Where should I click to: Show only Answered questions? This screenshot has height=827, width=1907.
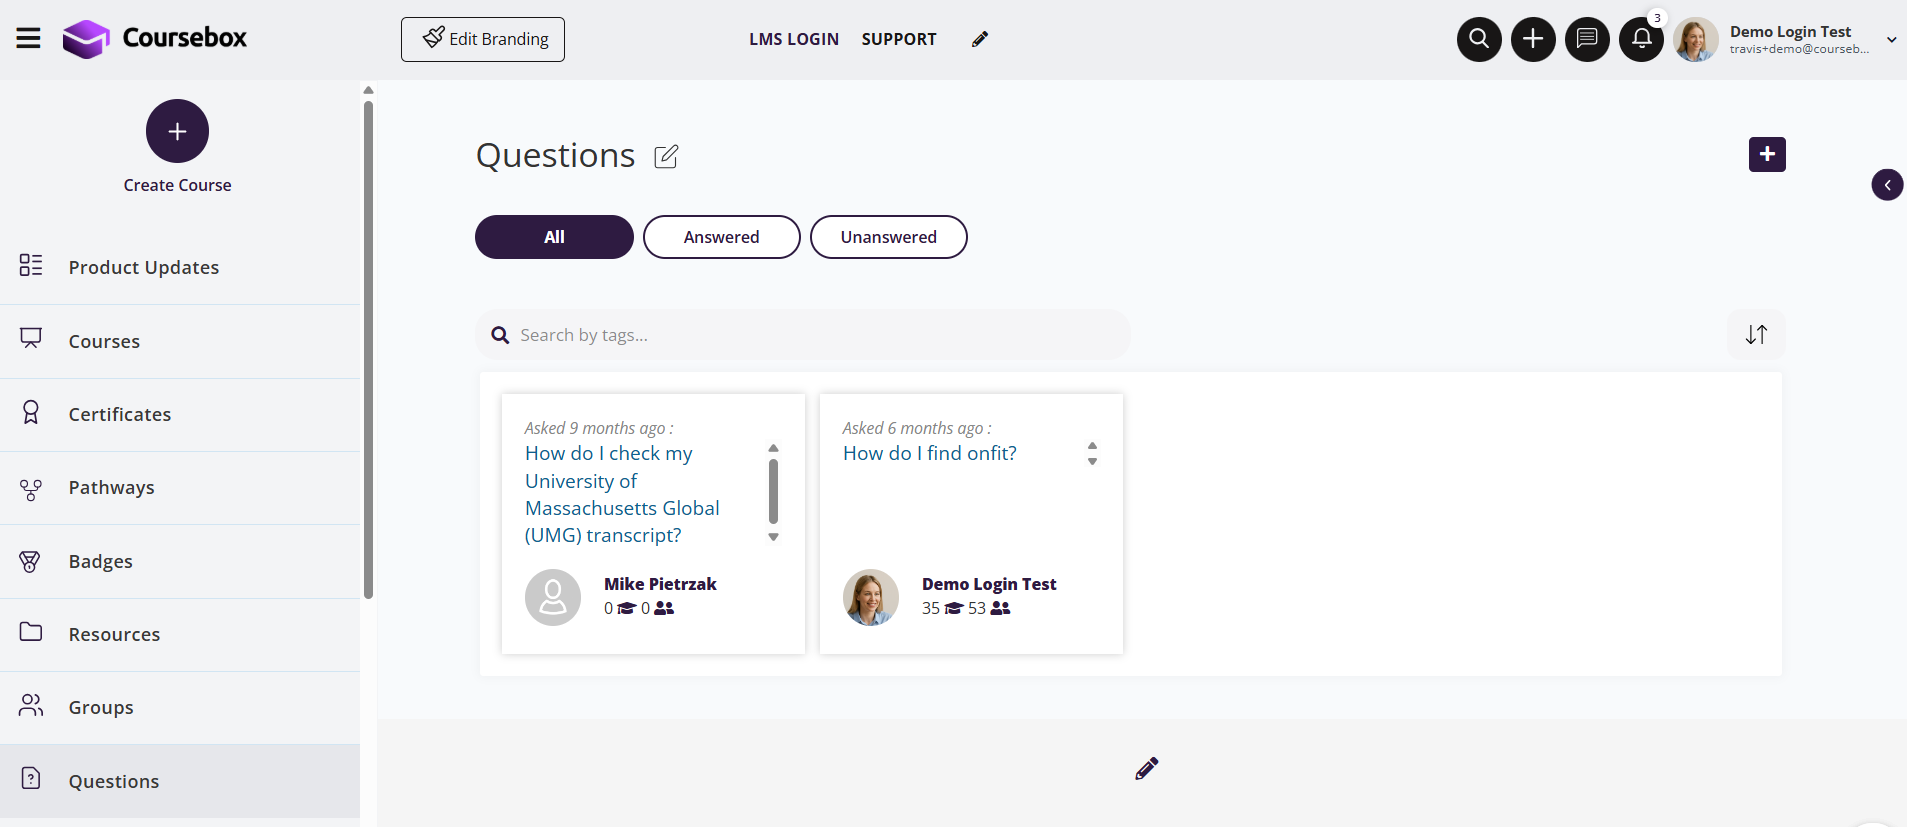[x=721, y=237]
